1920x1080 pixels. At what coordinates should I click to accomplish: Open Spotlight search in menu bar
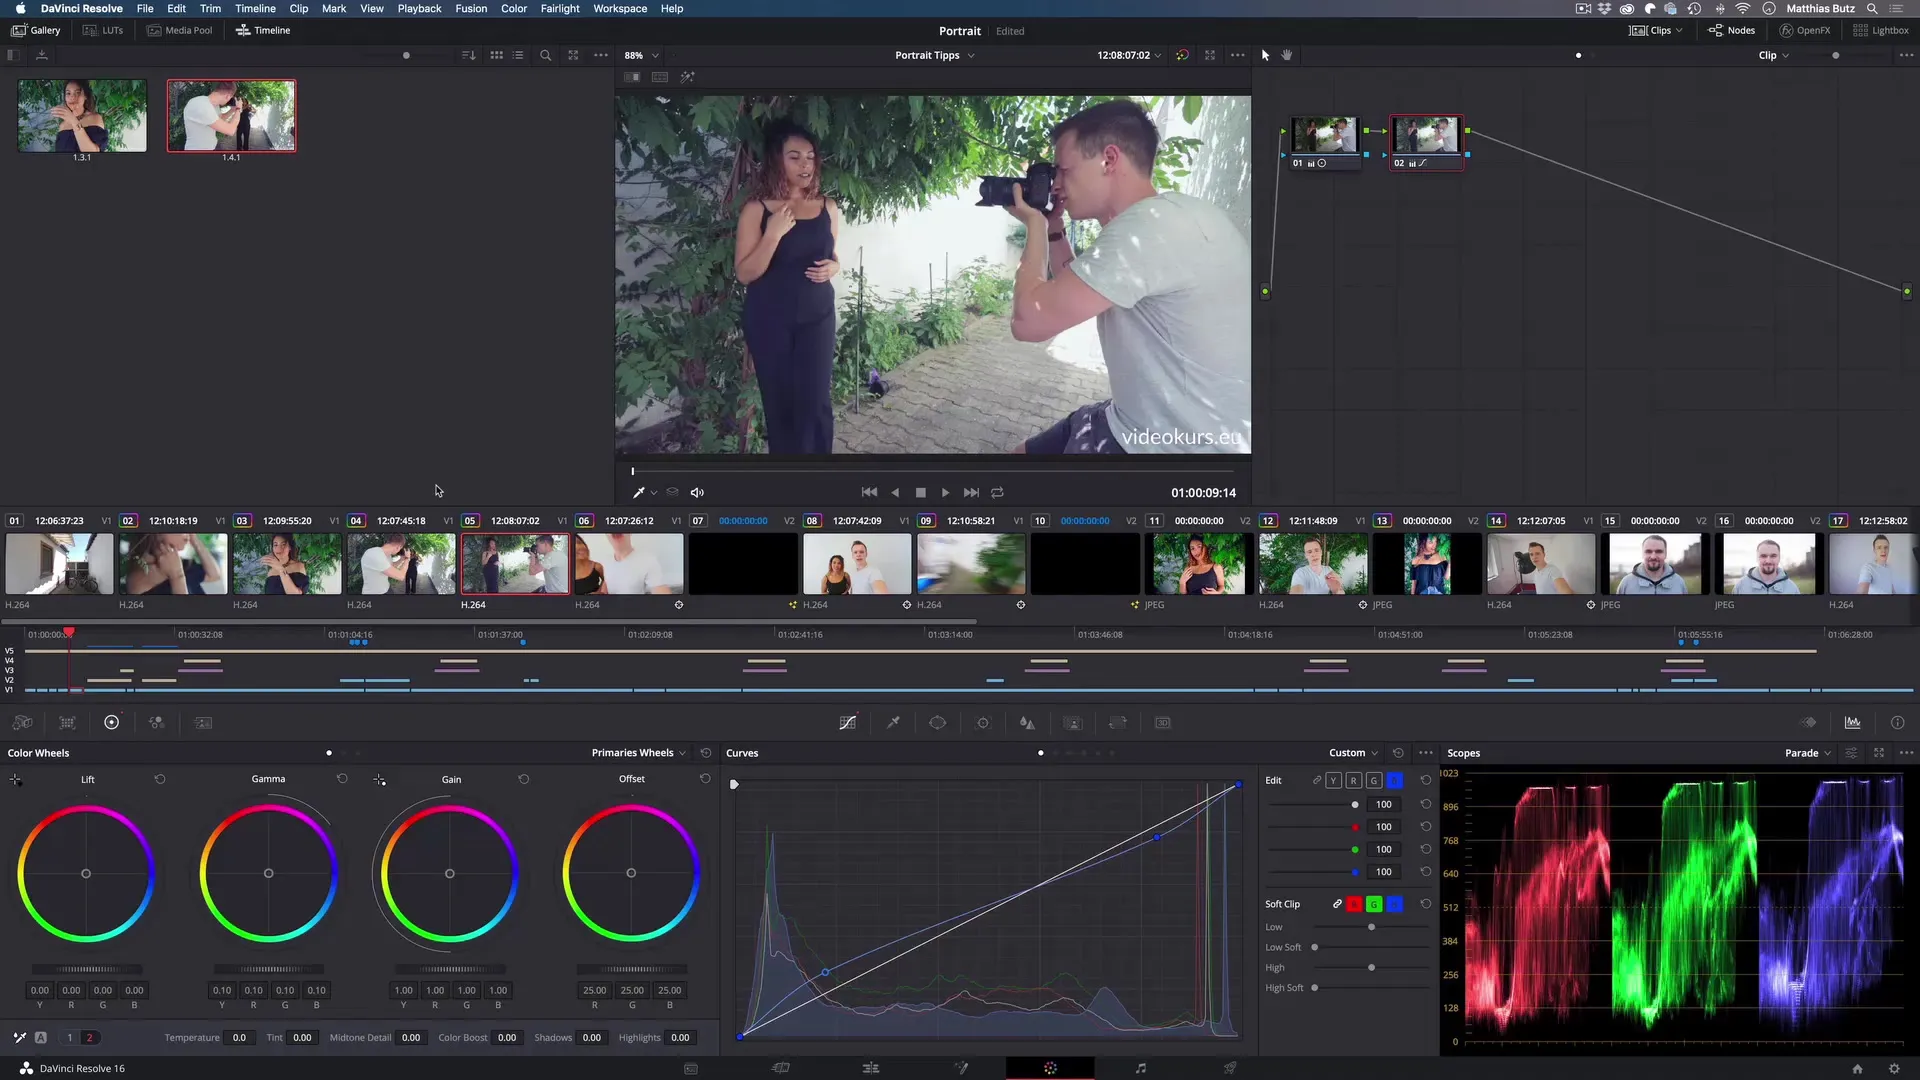pos(1872,8)
